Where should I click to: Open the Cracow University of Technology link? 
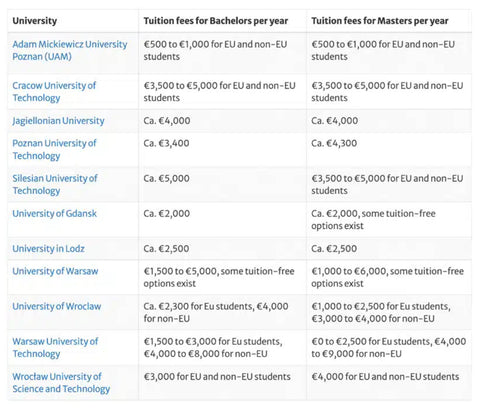[54, 92]
